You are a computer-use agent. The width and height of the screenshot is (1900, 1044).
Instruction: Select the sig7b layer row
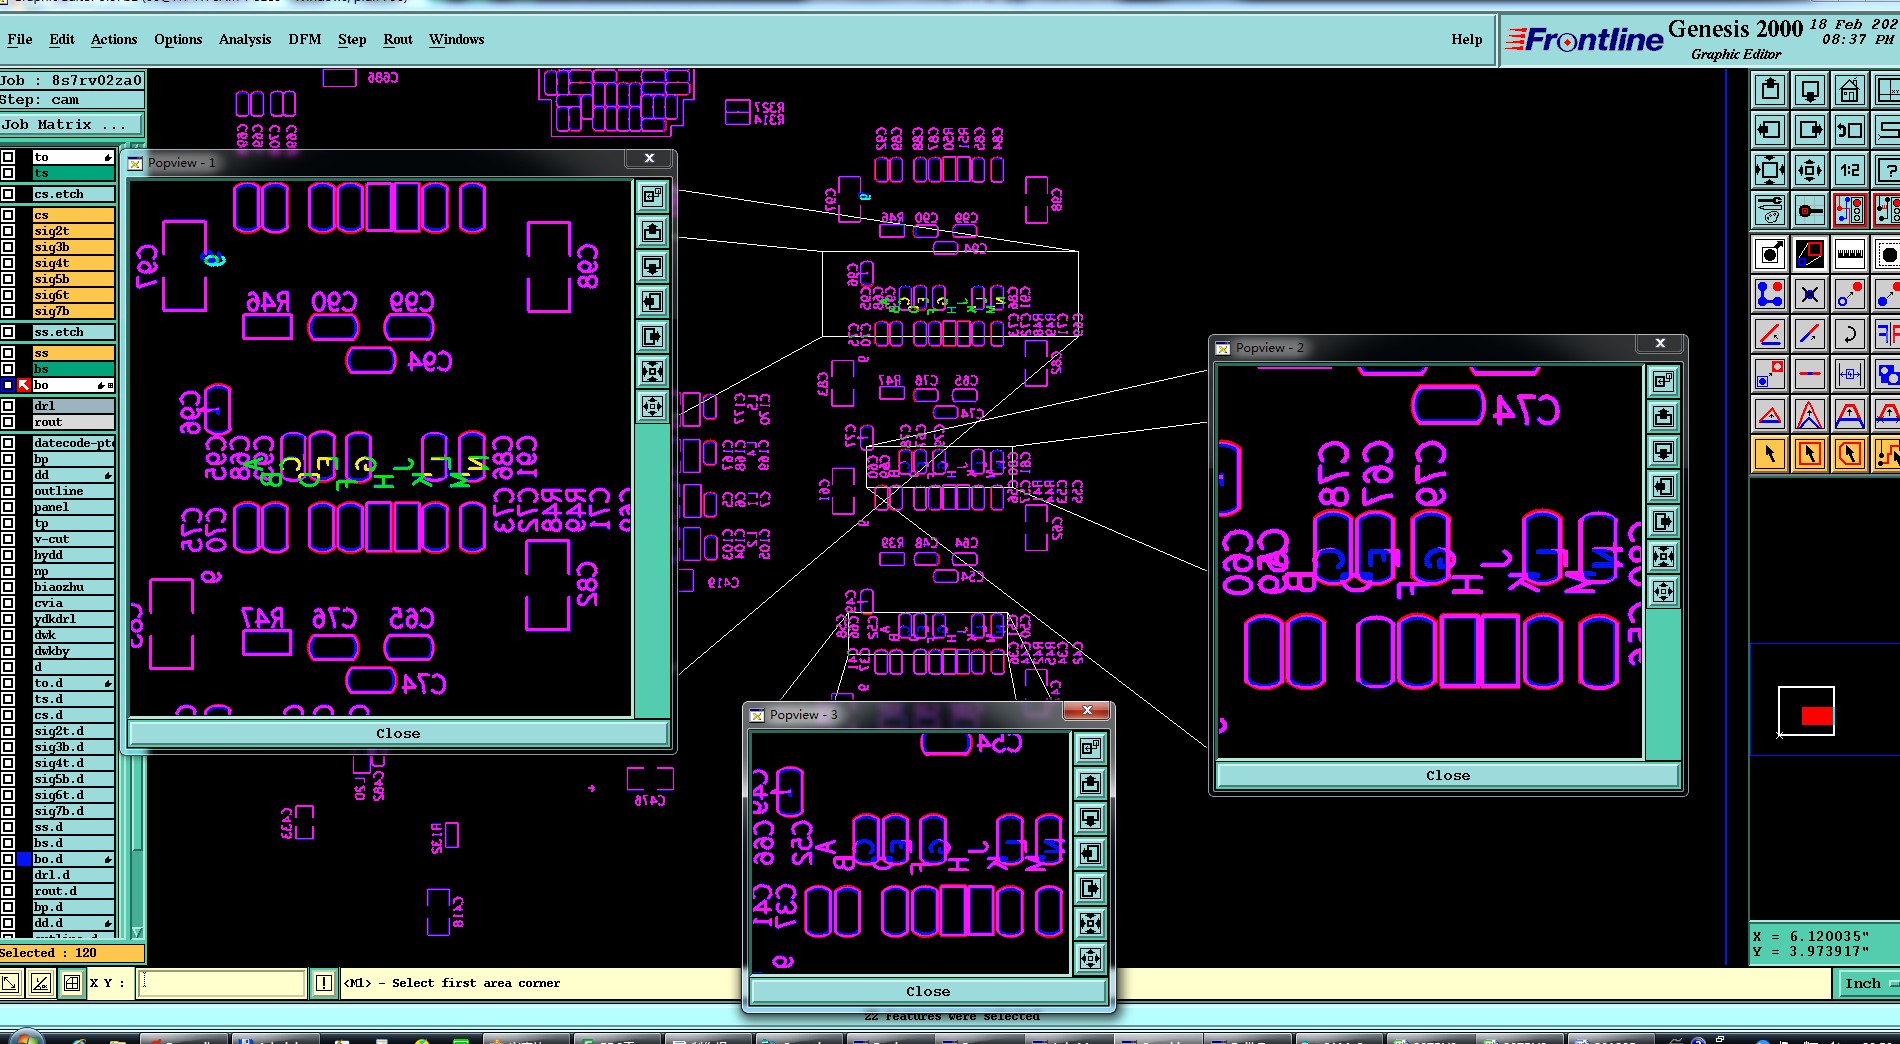(x=73, y=311)
